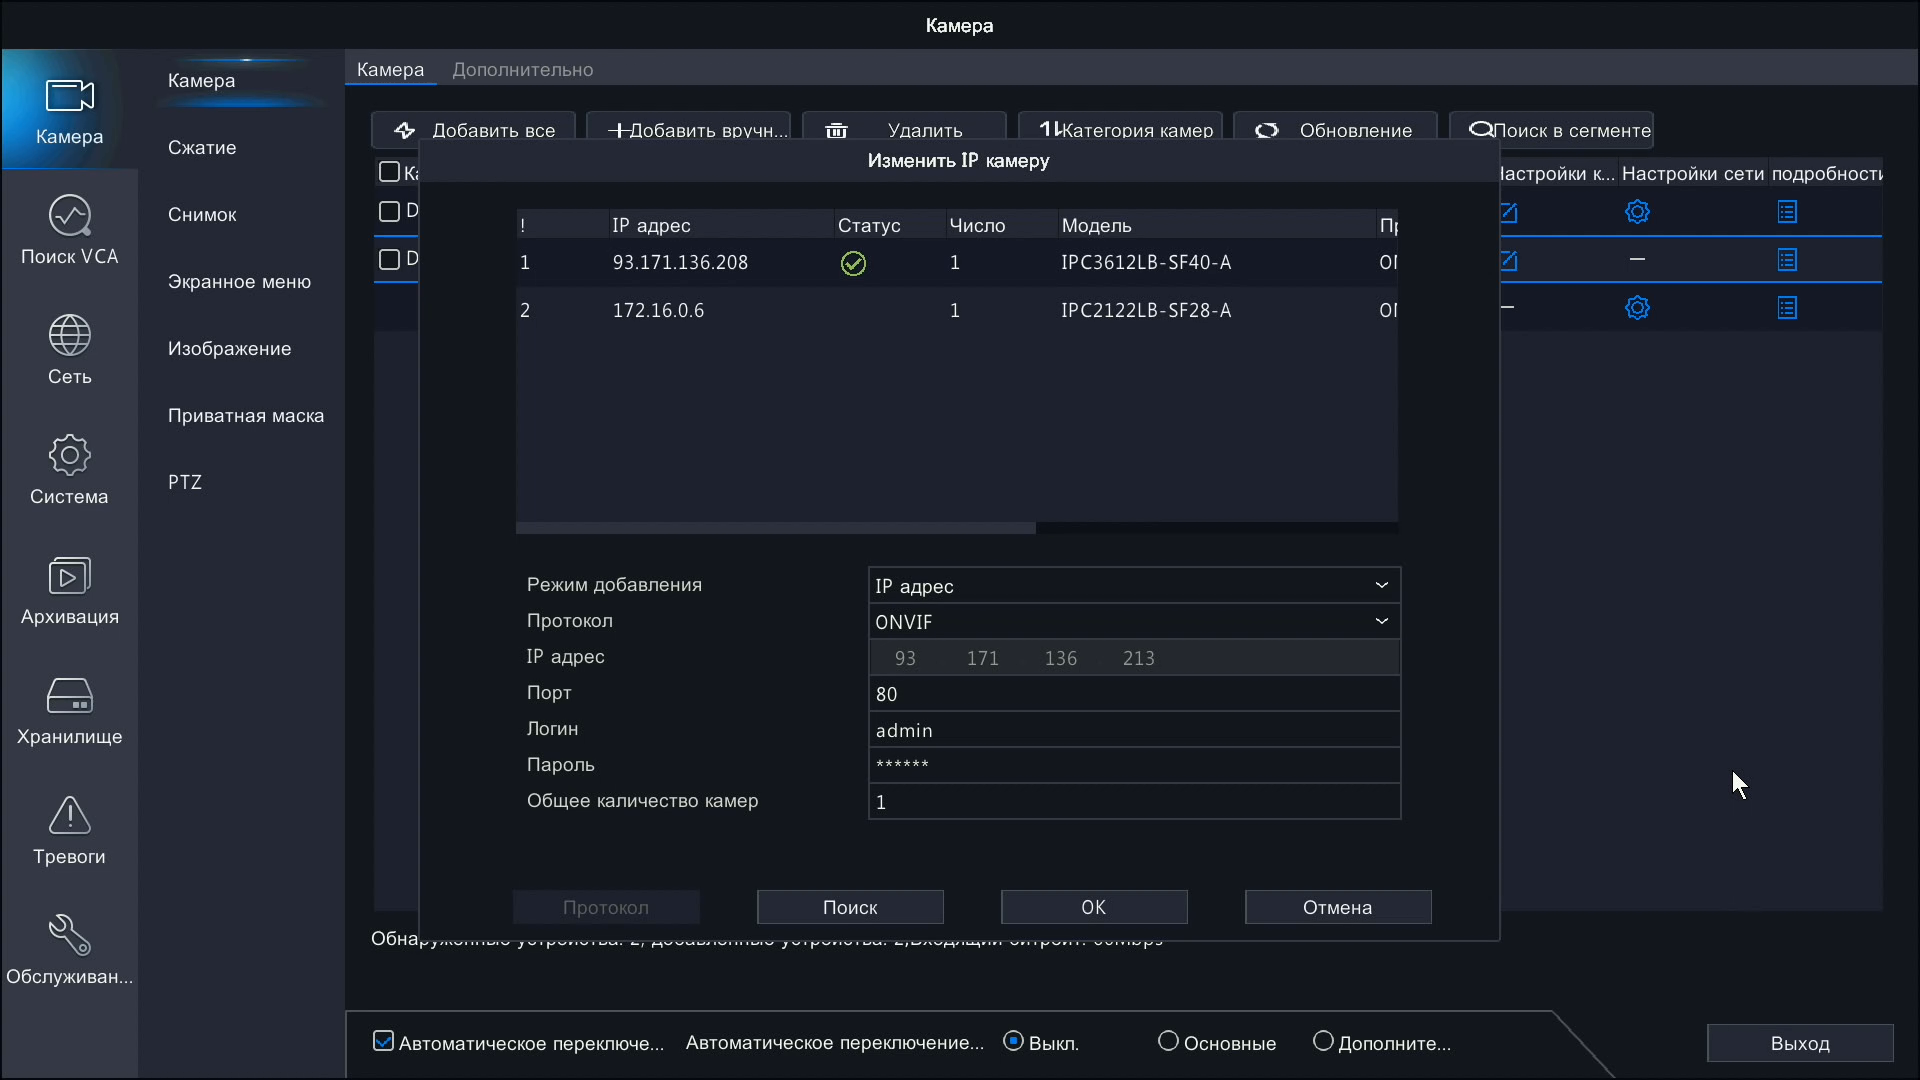Click the подробности column header
The width and height of the screenshot is (1920, 1080).
click(1827, 173)
